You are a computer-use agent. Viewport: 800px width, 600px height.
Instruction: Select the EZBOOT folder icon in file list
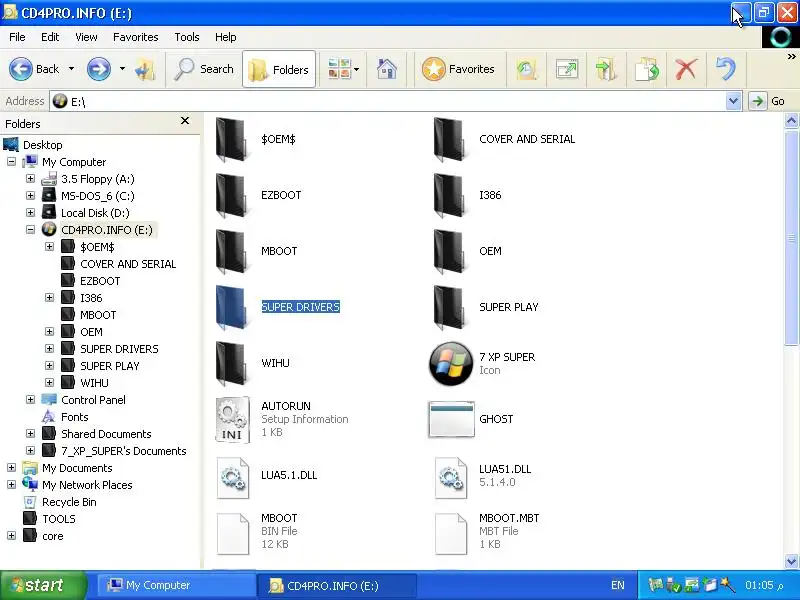coord(232,195)
